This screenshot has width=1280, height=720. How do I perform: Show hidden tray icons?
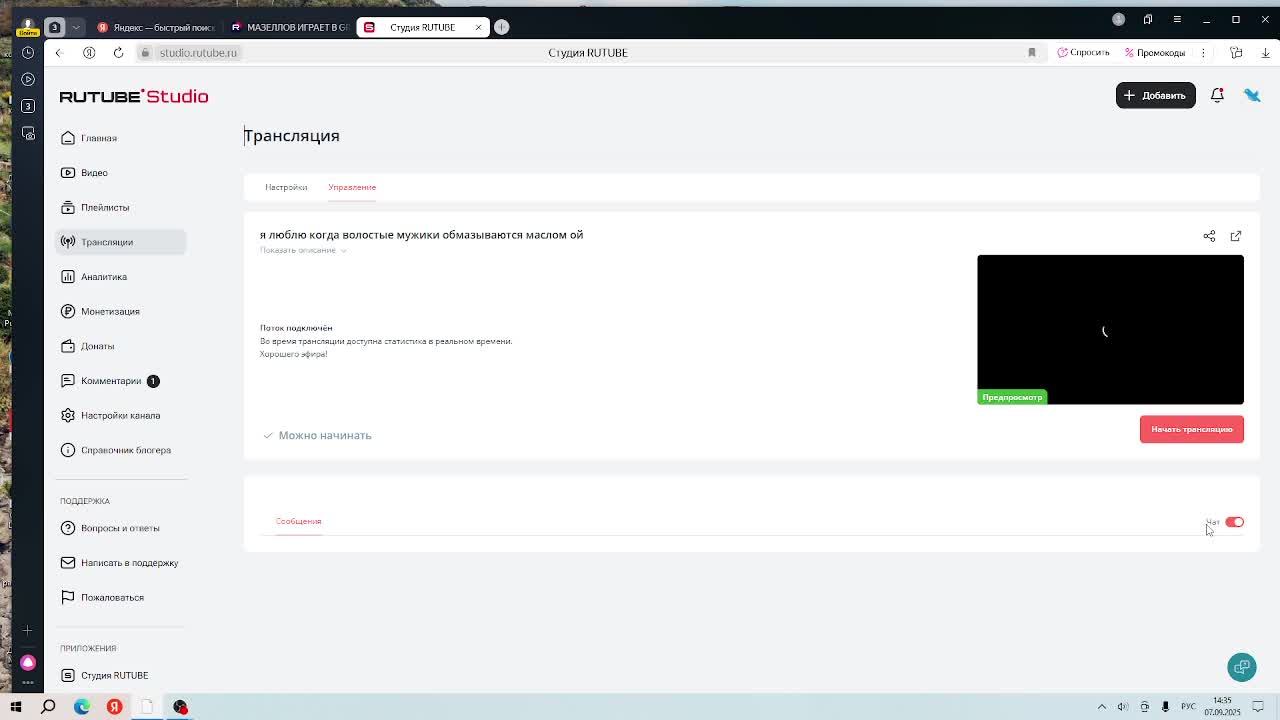pyautogui.click(x=1102, y=707)
